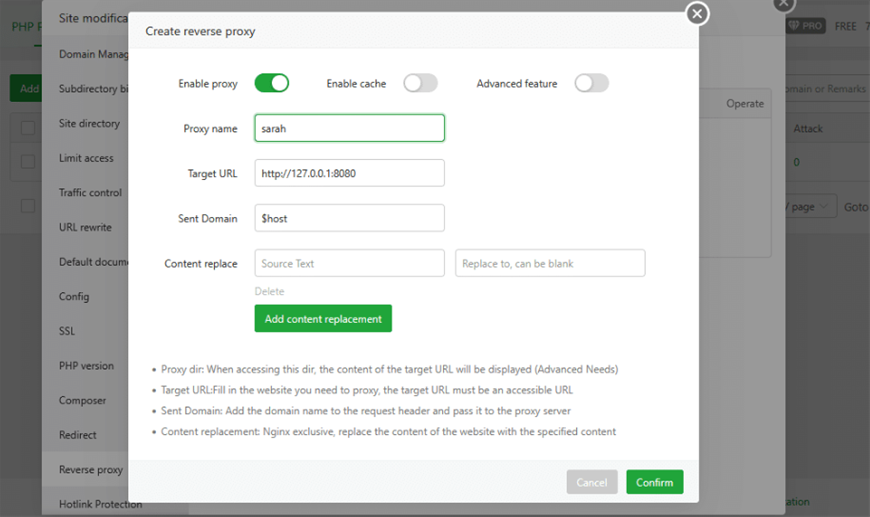
Task: Turn off the Enable proxy switch
Action: [271, 83]
